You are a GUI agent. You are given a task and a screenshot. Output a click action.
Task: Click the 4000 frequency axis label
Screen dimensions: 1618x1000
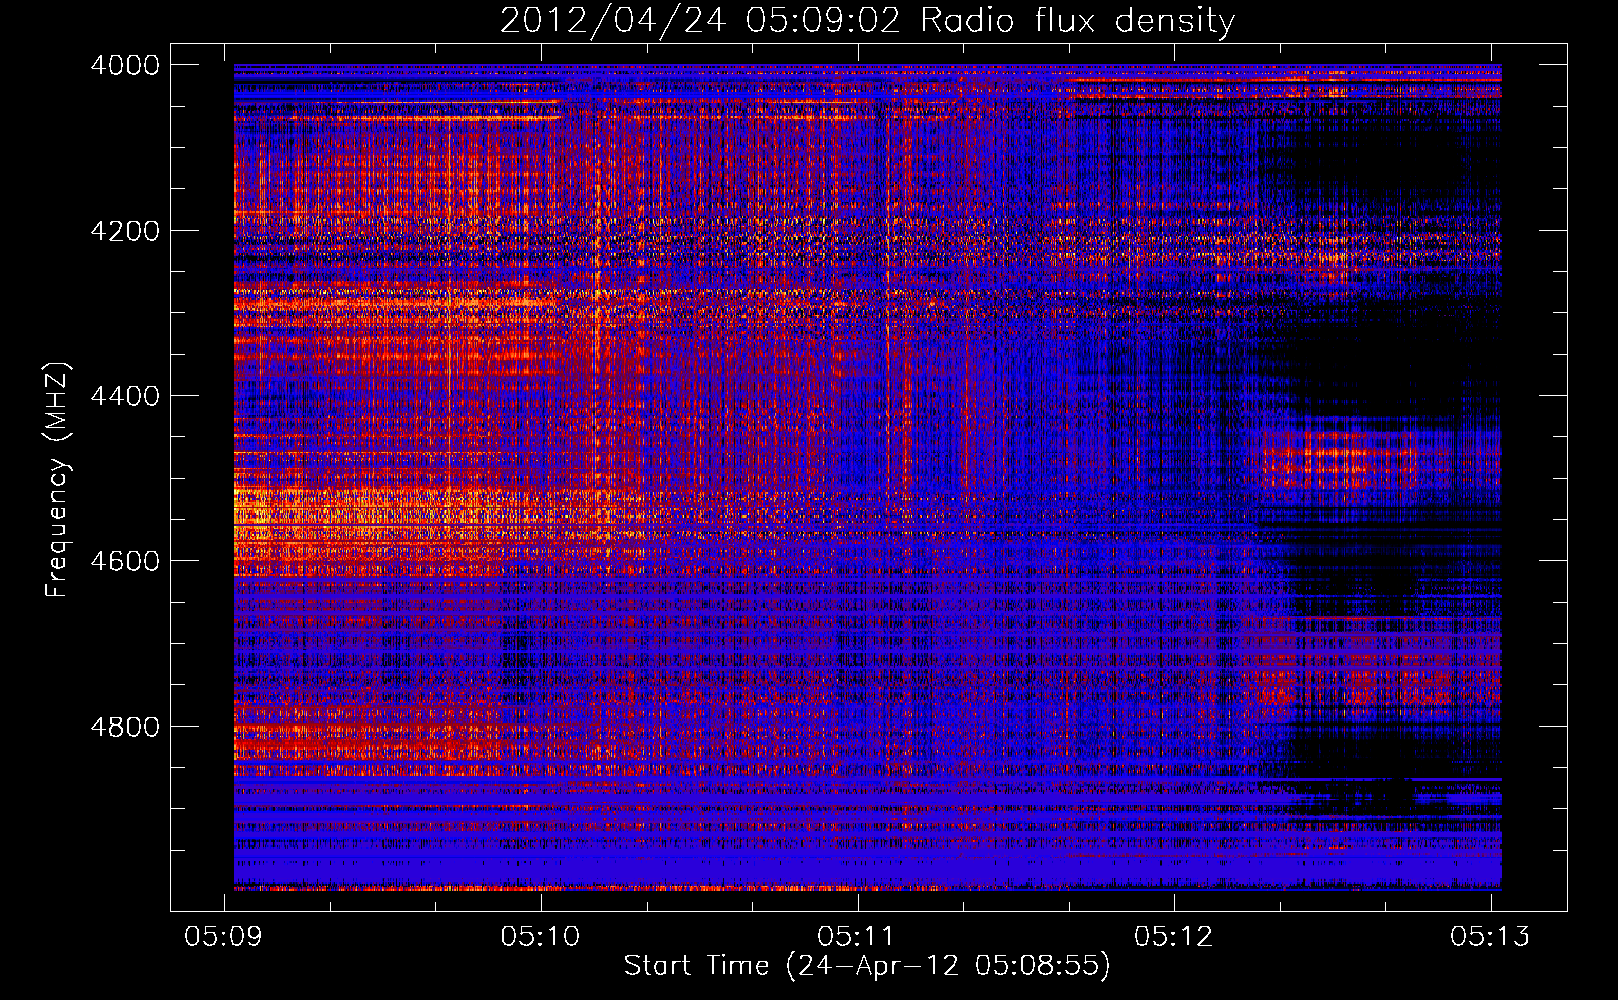pyautogui.click(x=124, y=65)
